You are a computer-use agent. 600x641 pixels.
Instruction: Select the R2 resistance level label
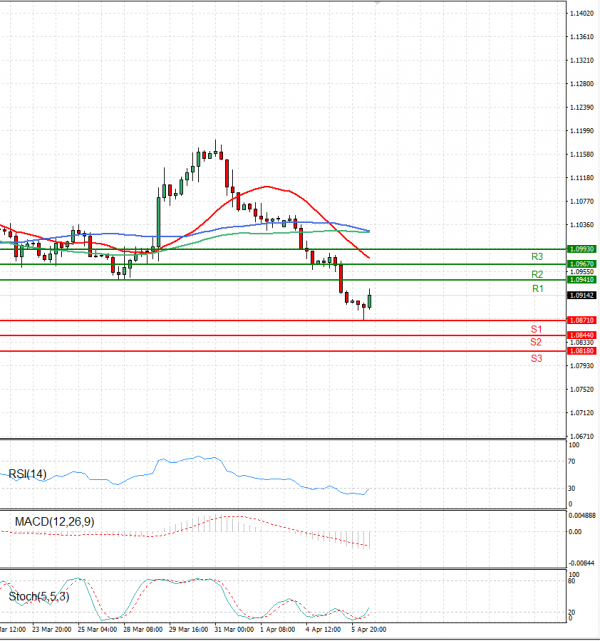537,273
